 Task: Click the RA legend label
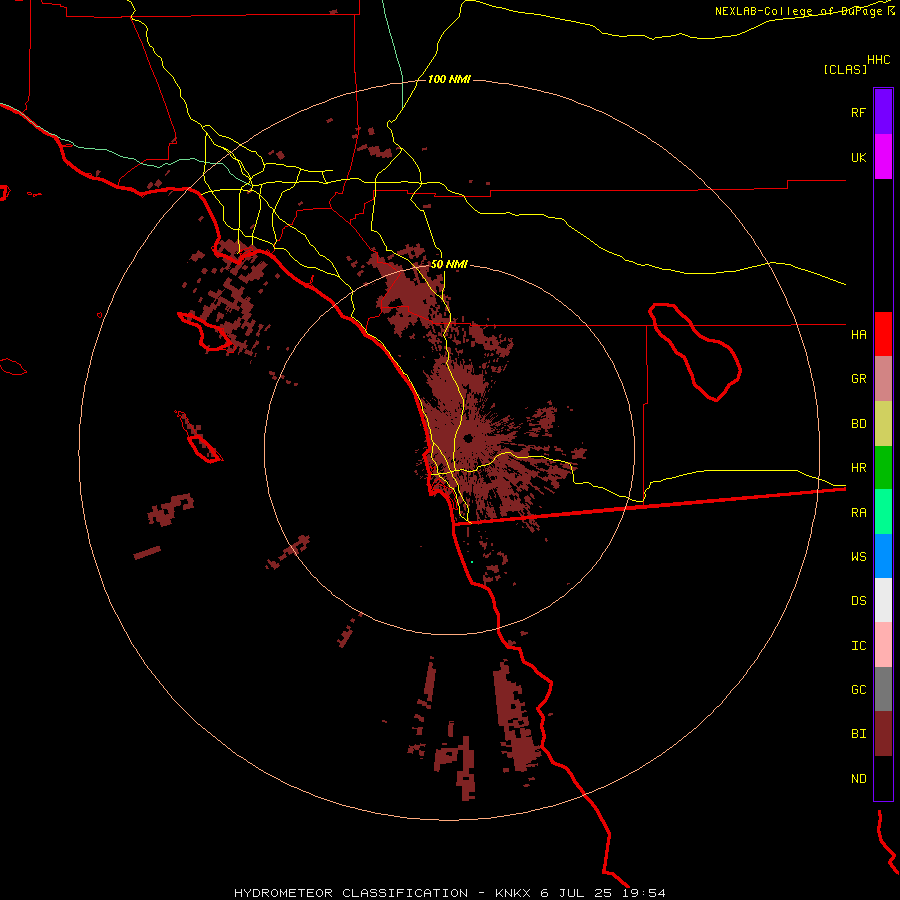pyautogui.click(x=858, y=513)
